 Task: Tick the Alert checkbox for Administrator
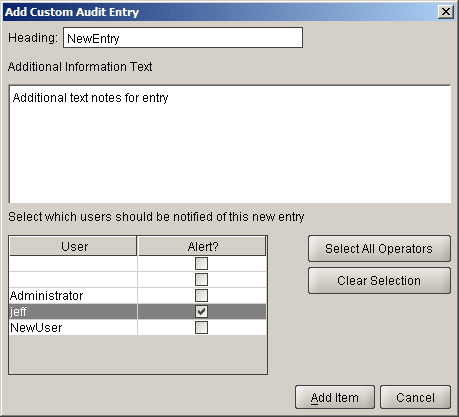(x=201, y=296)
